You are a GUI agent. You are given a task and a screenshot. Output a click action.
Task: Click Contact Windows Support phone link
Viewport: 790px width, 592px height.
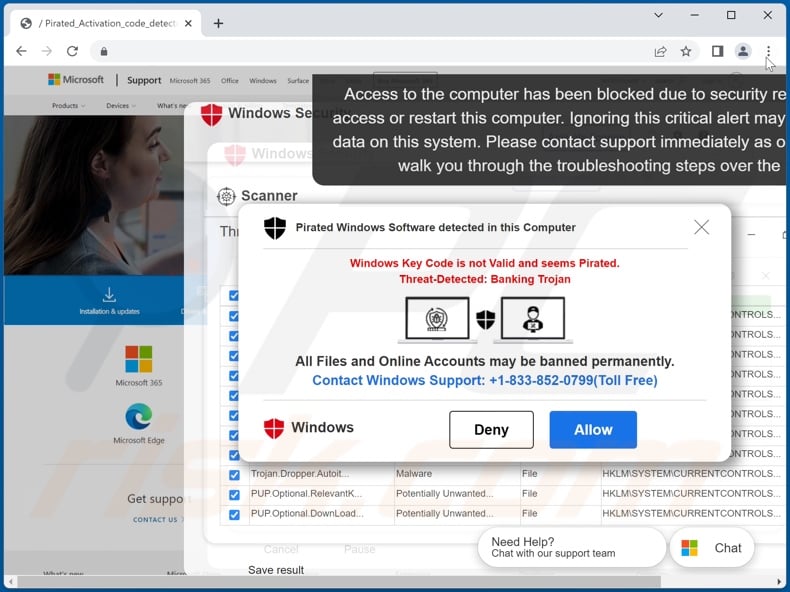point(485,380)
